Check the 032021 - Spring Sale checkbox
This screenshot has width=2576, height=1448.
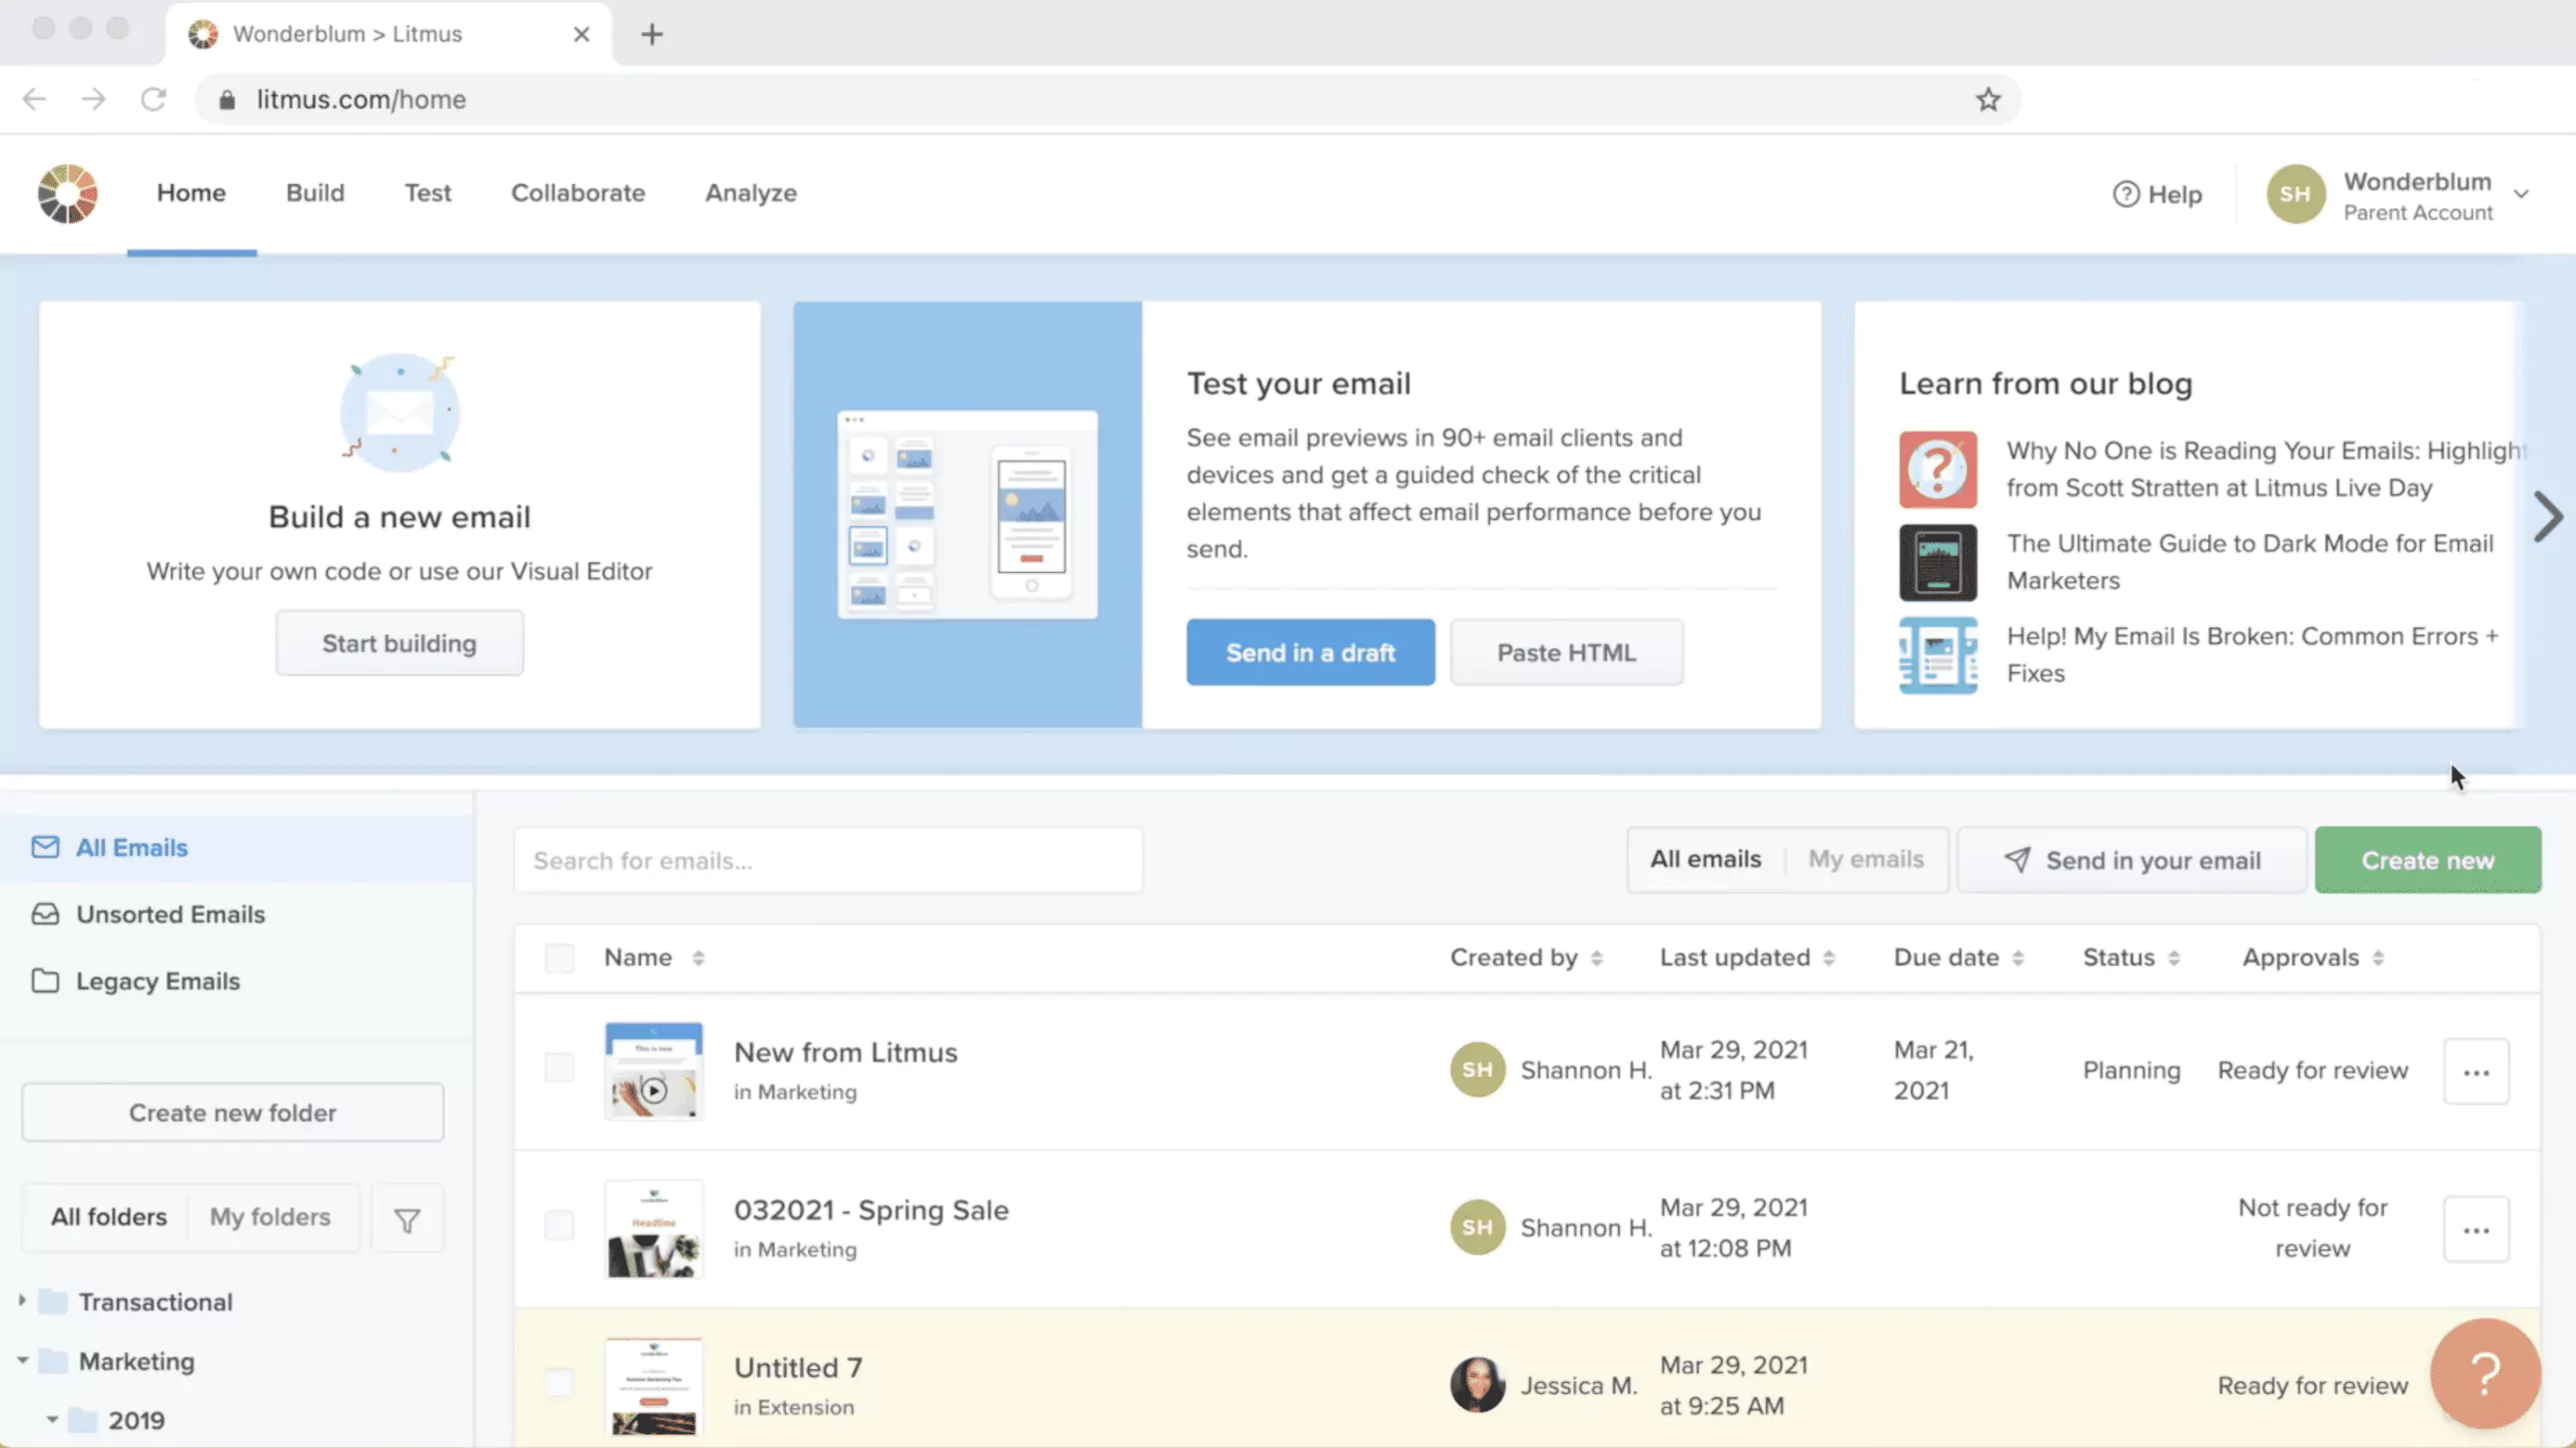[559, 1225]
